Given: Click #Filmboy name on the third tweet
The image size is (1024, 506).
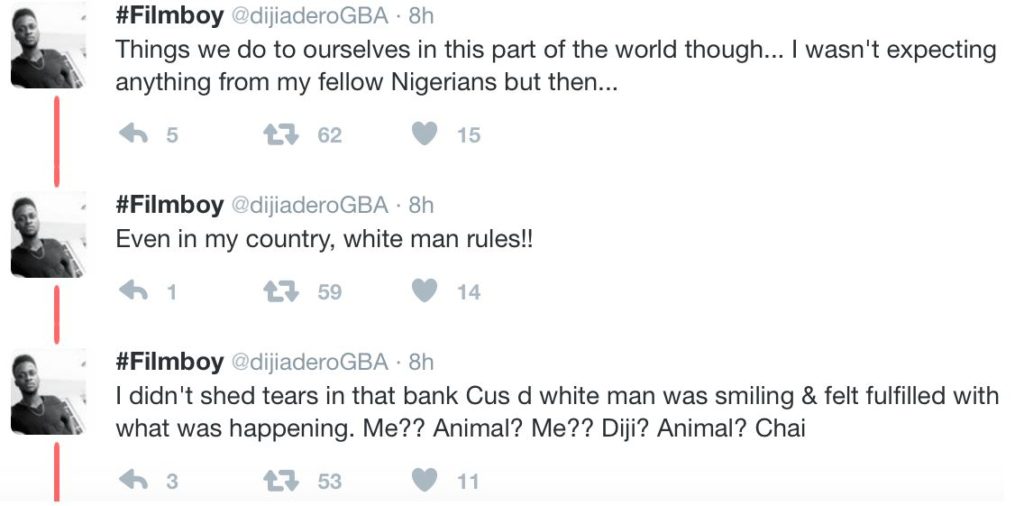Looking at the screenshot, I should coord(169,362).
